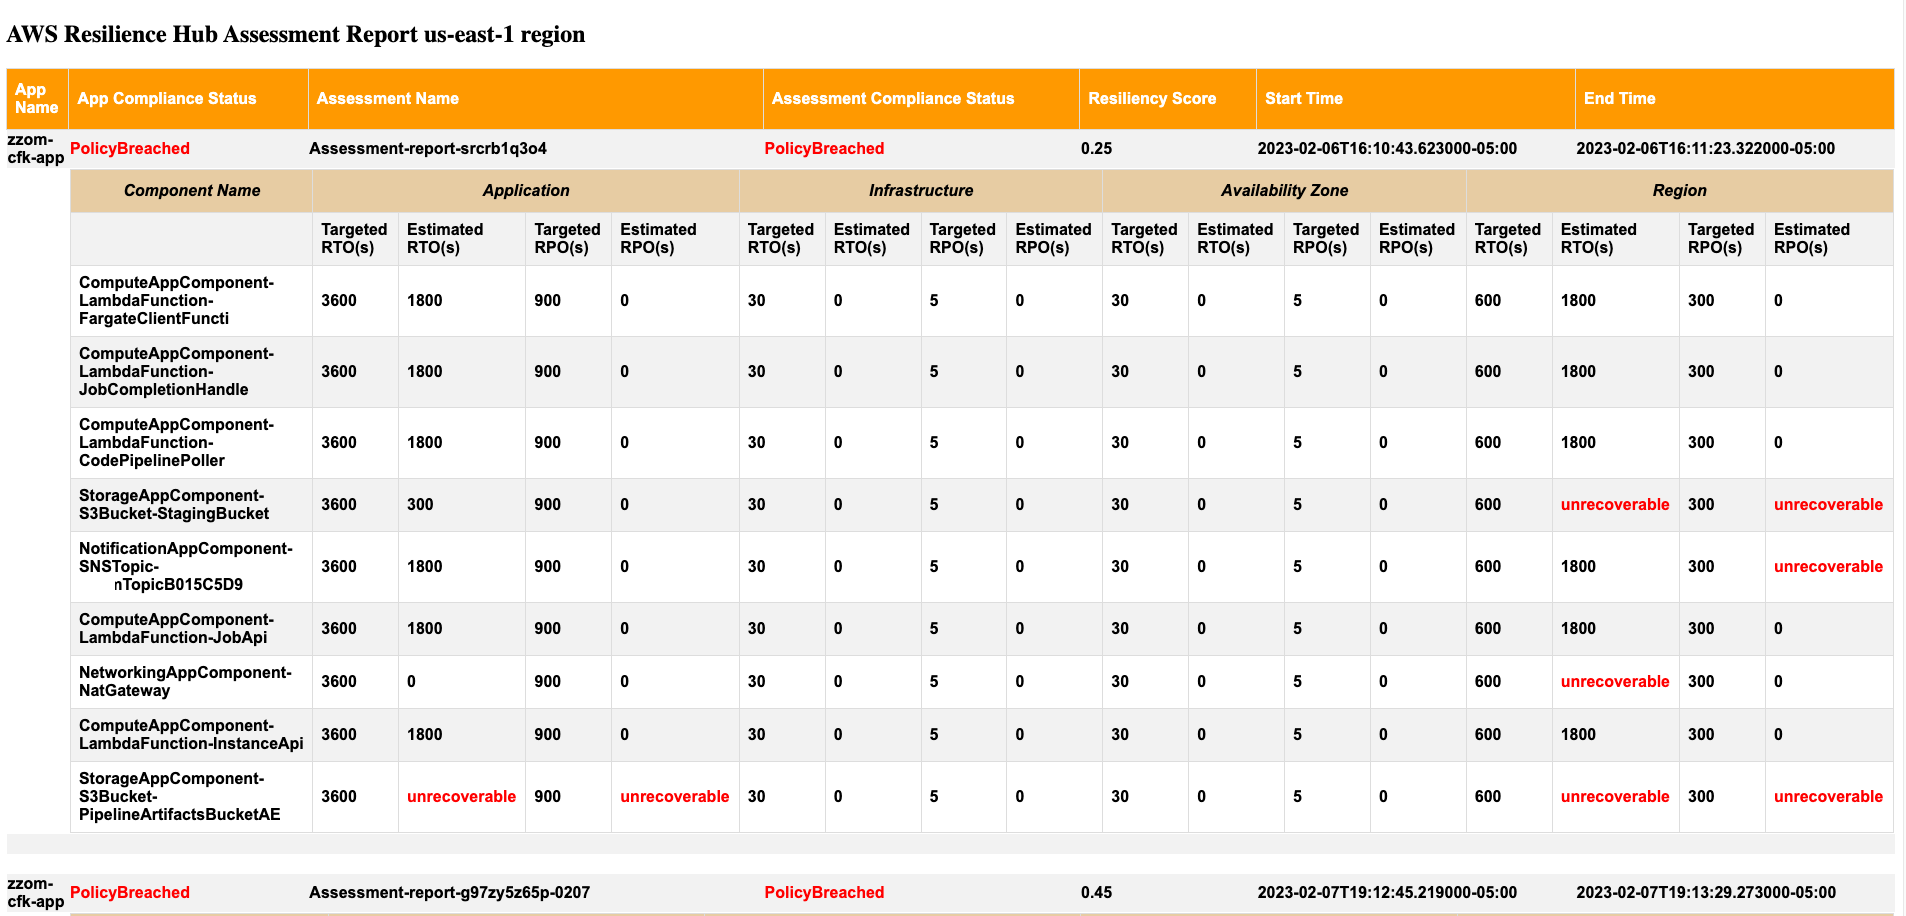Click the End Time column header
The image size is (1906, 916).
coord(1734,99)
